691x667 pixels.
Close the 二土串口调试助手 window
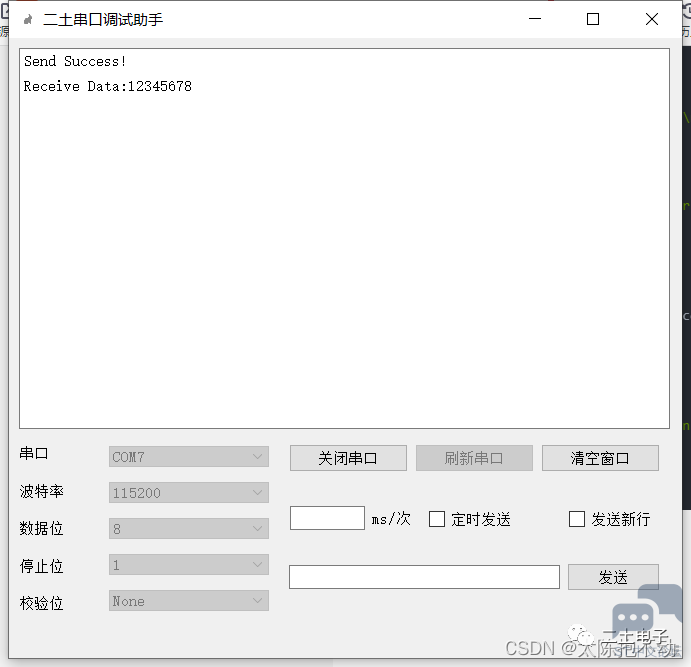tap(652, 19)
